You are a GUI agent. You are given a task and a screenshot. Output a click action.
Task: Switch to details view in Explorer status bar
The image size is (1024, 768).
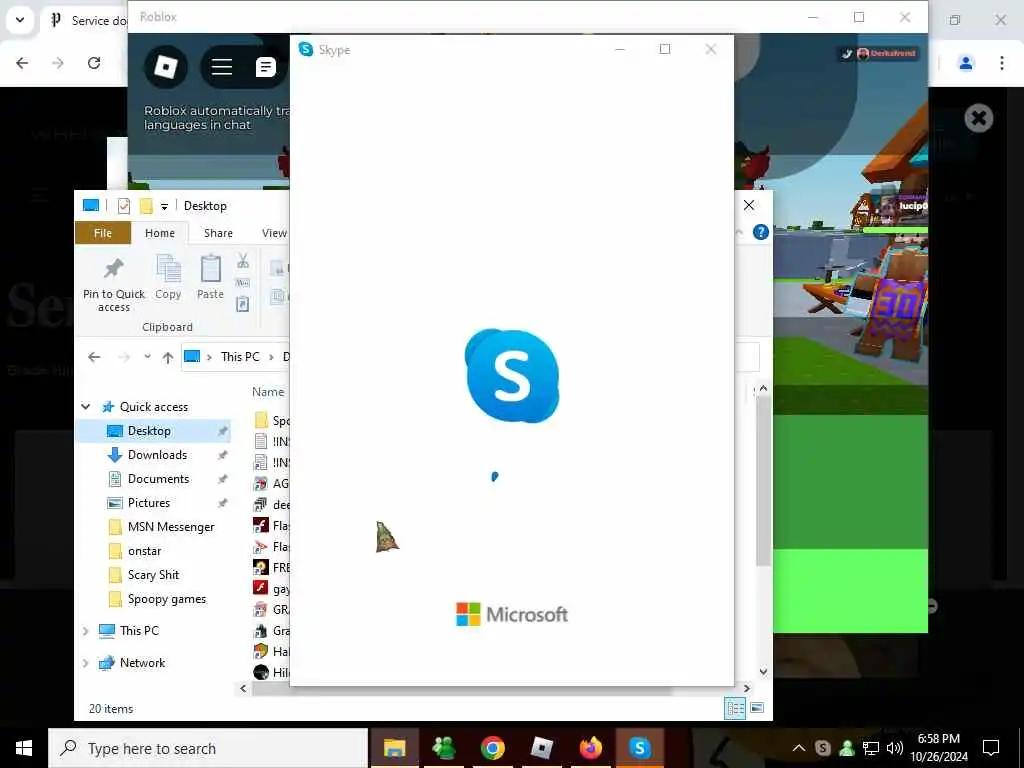(x=735, y=709)
